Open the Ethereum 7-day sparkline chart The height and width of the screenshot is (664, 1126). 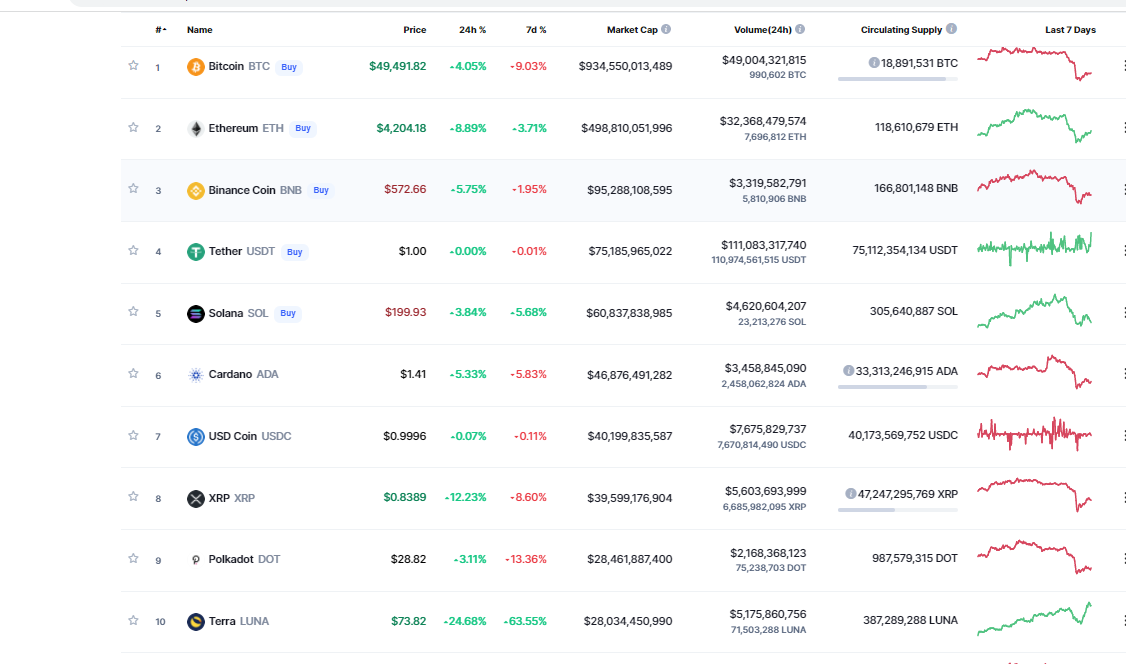pyautogui.click(x=1034, y=126)
